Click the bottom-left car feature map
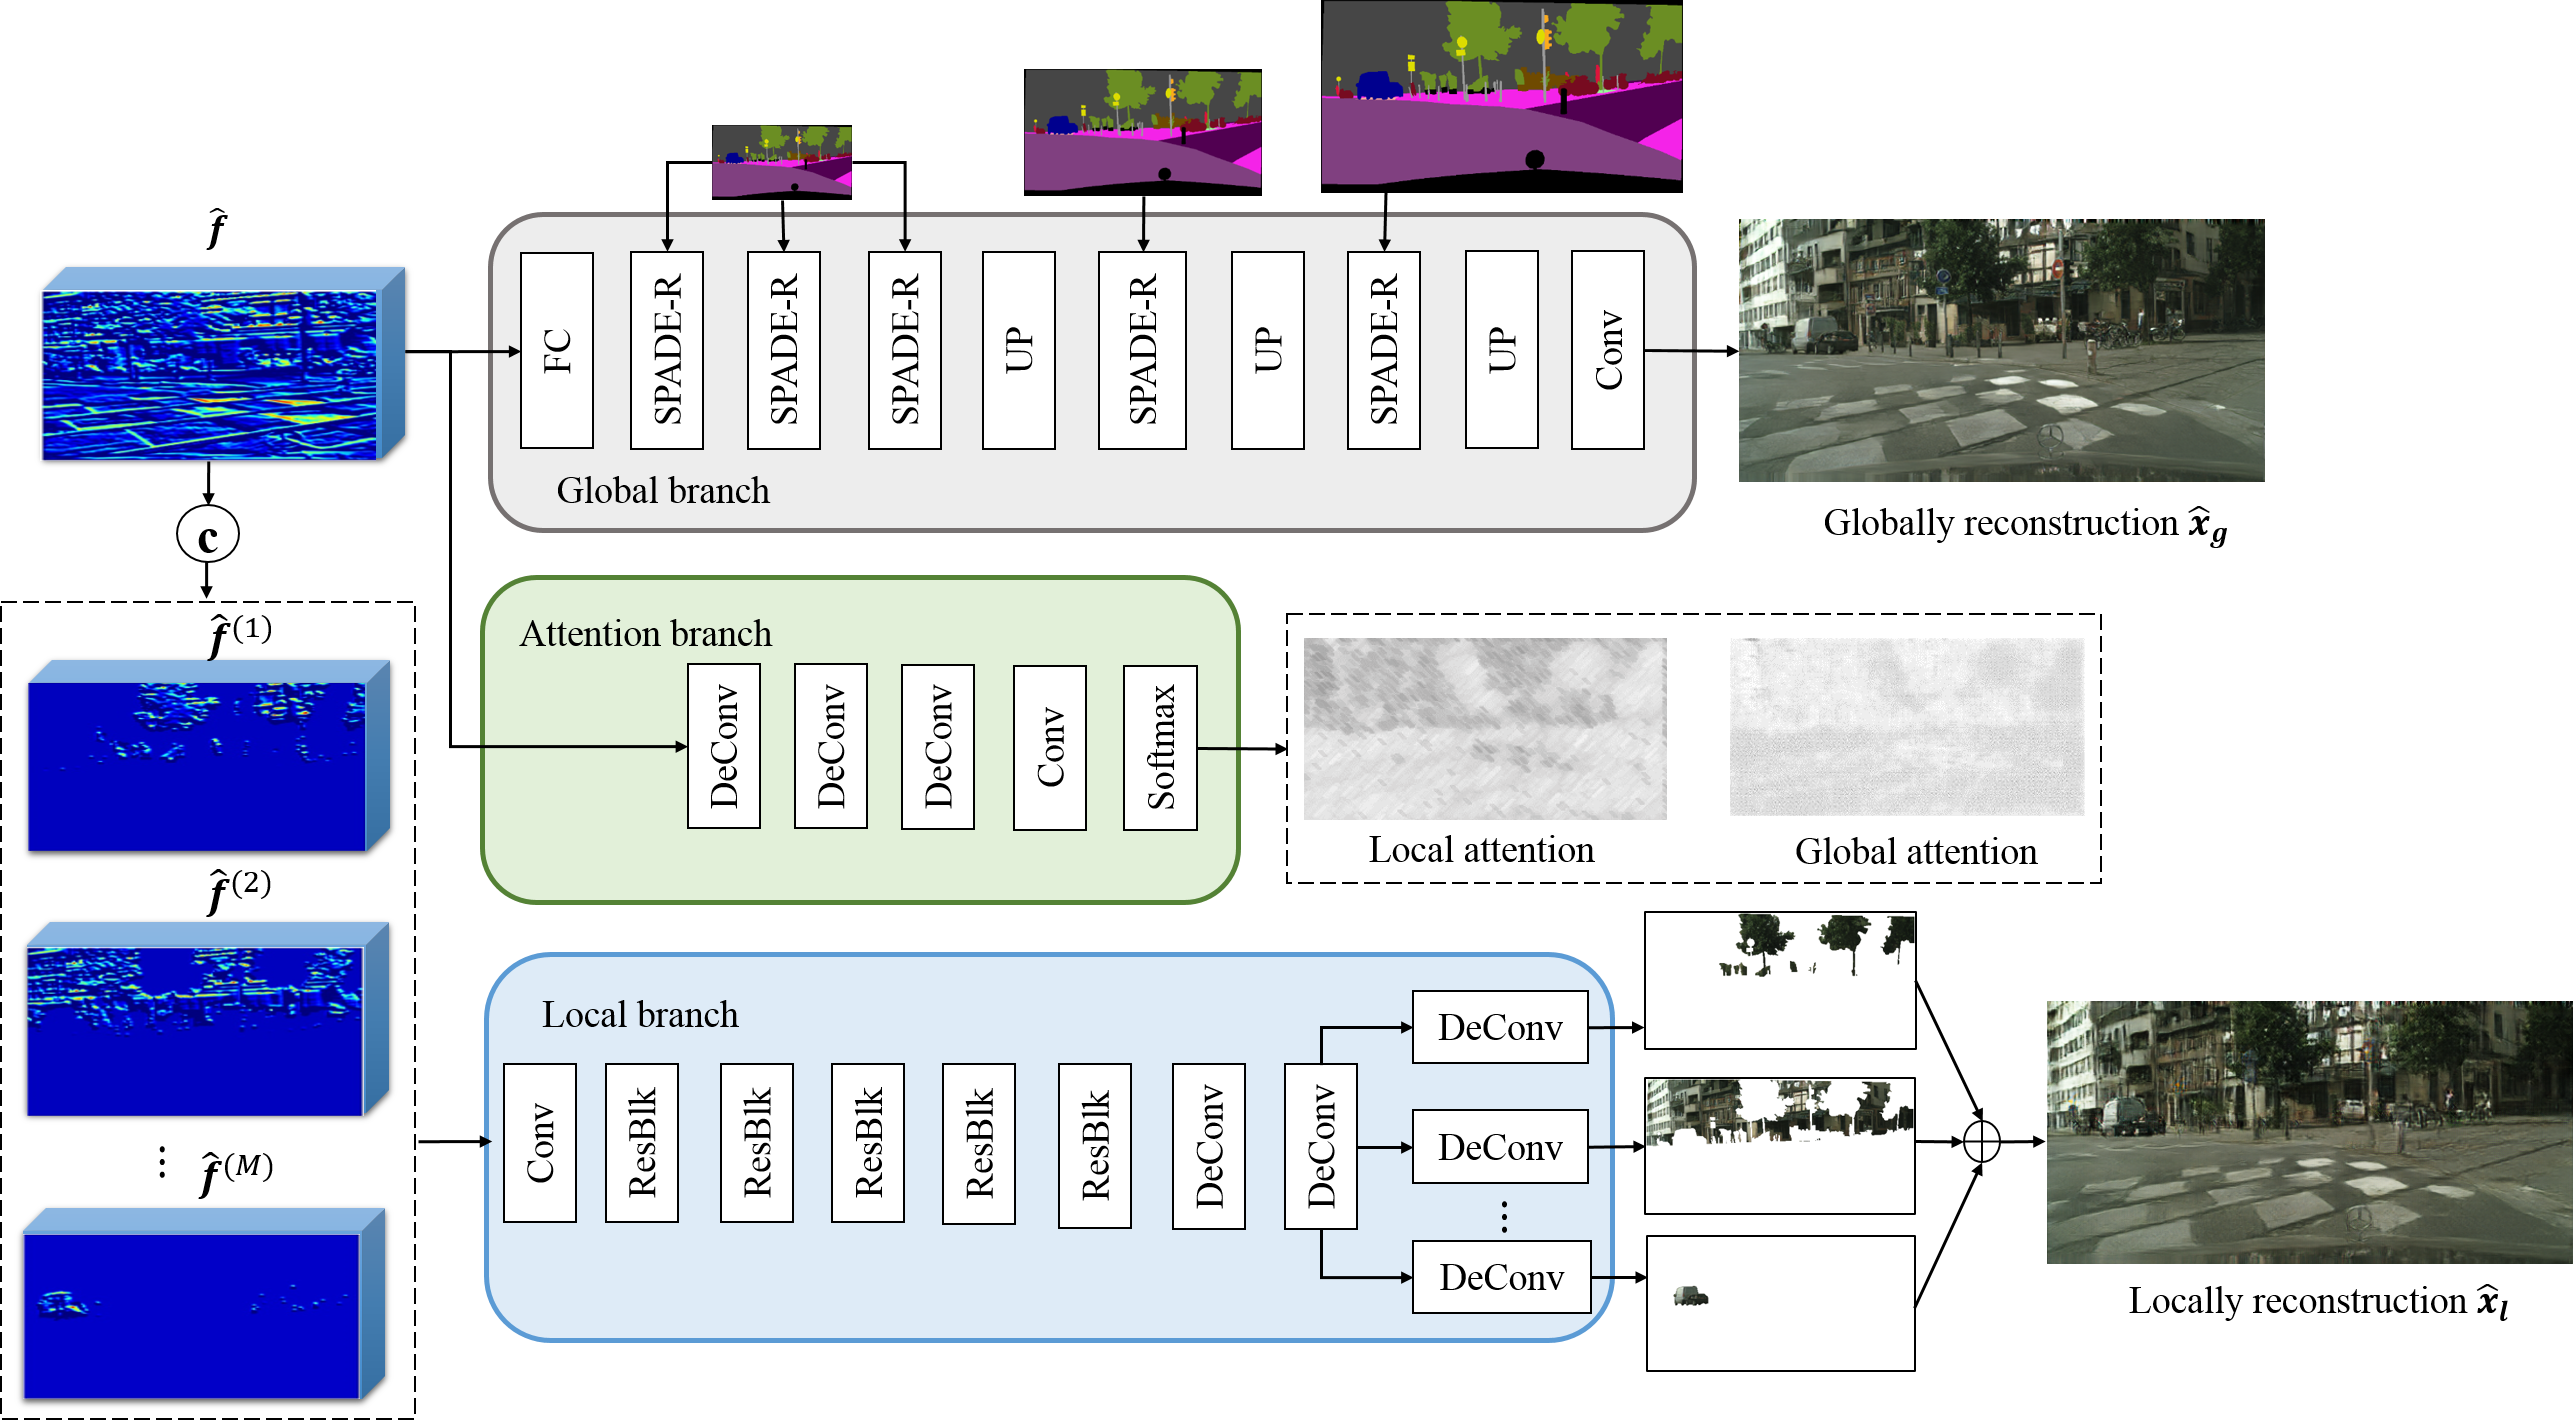 (x=192, y=1314)
